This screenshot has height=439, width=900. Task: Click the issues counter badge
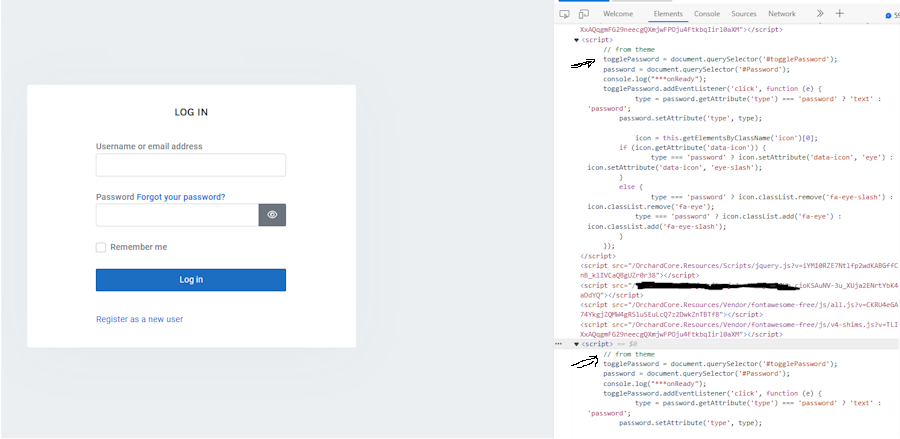point(893,15)
